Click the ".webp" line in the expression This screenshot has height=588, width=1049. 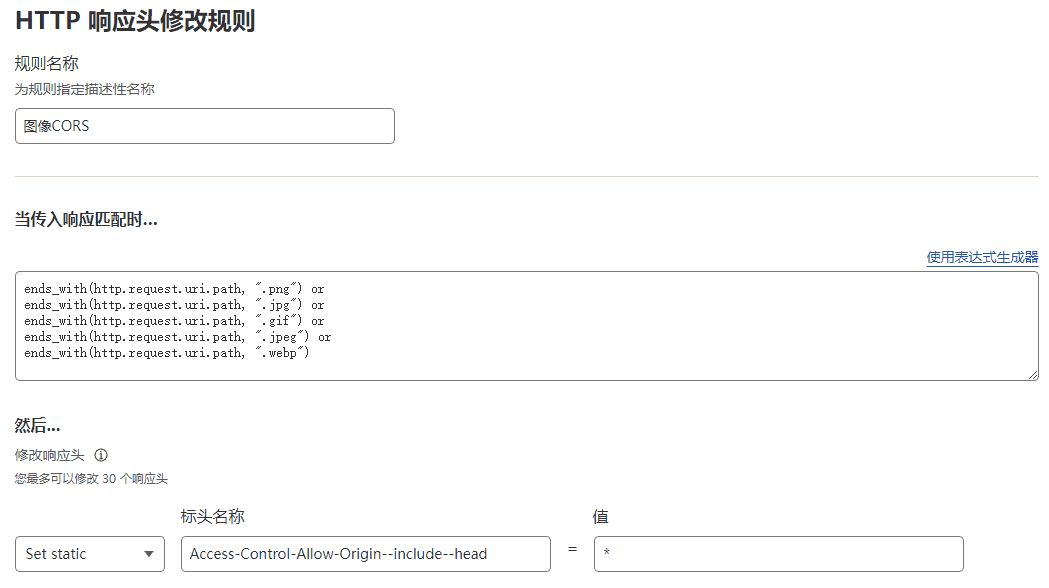coord(167,353)
